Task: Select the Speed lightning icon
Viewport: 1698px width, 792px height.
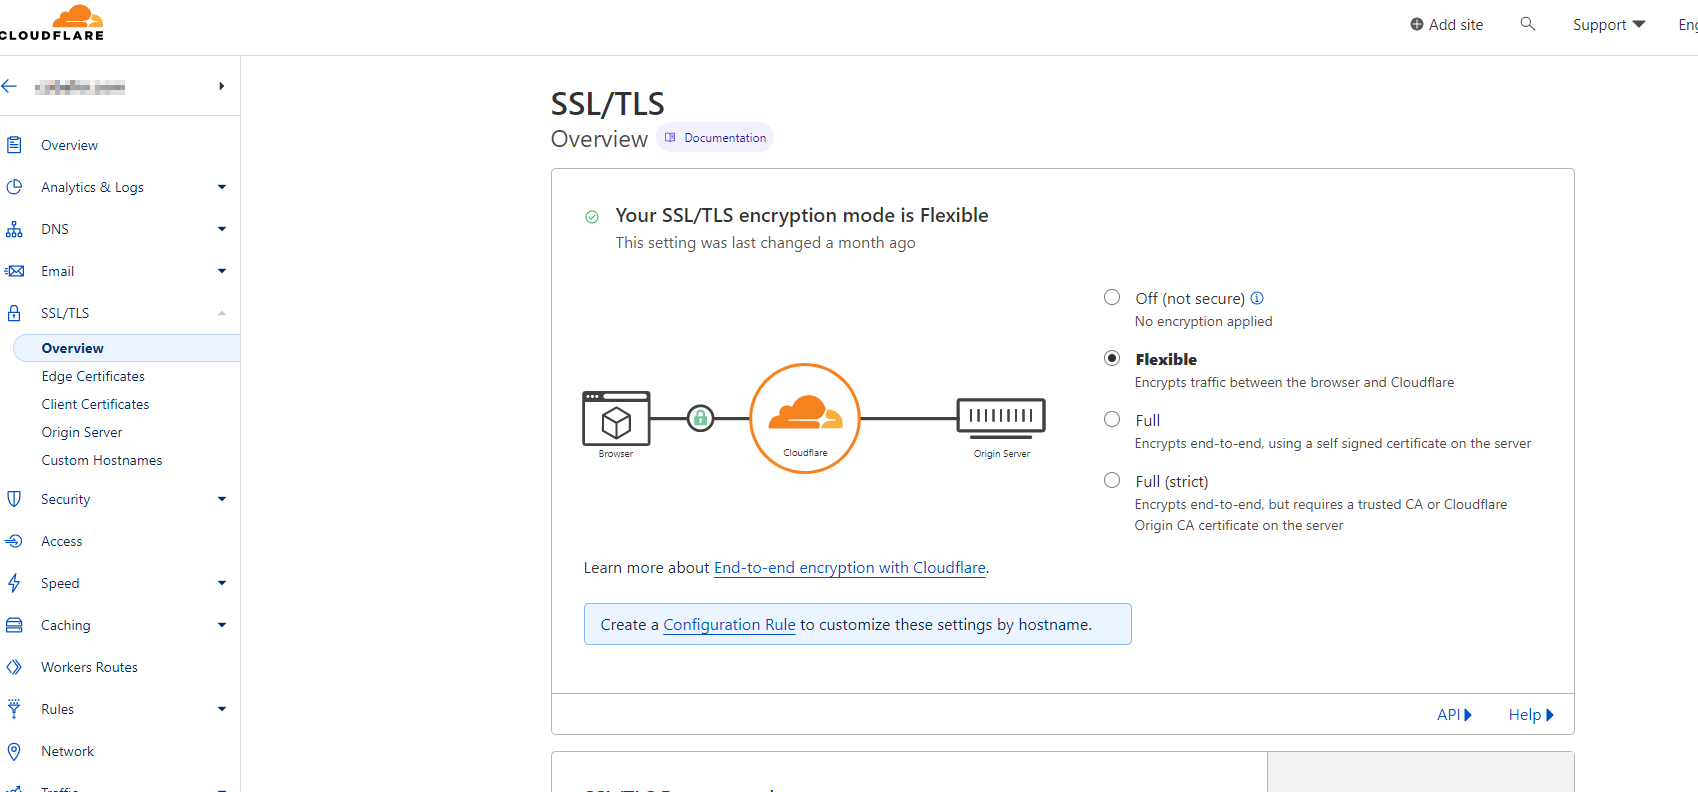Action: [14, 583]
